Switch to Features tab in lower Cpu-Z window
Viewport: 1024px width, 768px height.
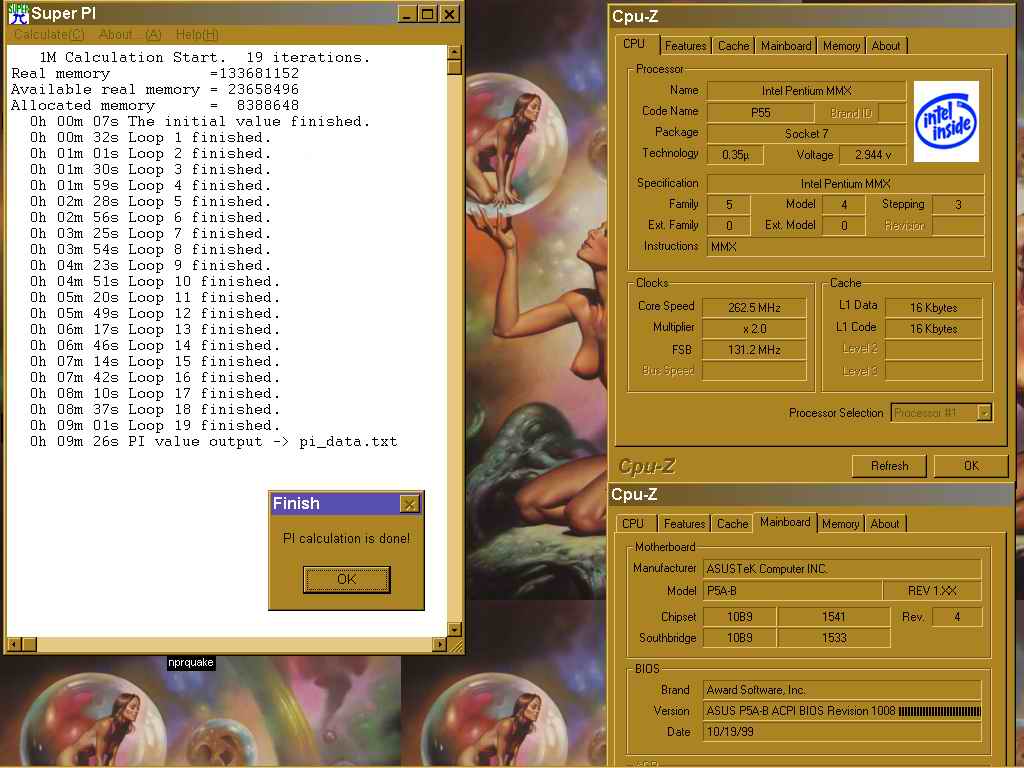[x=684, y=524]
